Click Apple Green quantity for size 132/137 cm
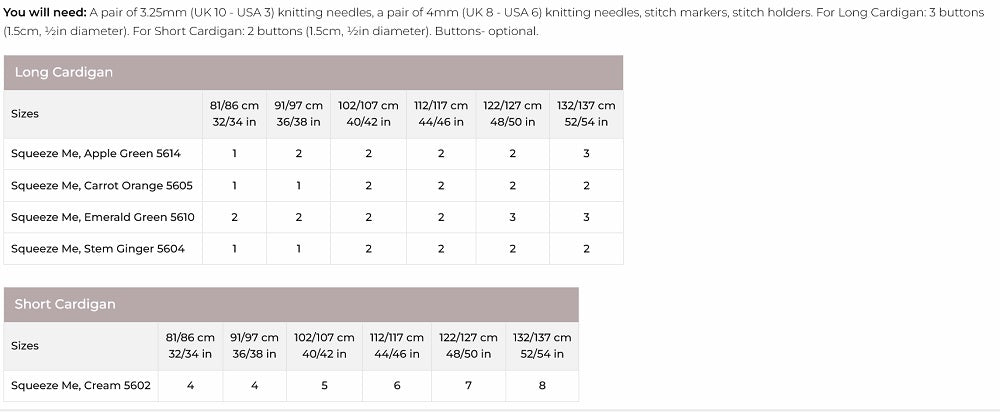 (x=586, y=154)
